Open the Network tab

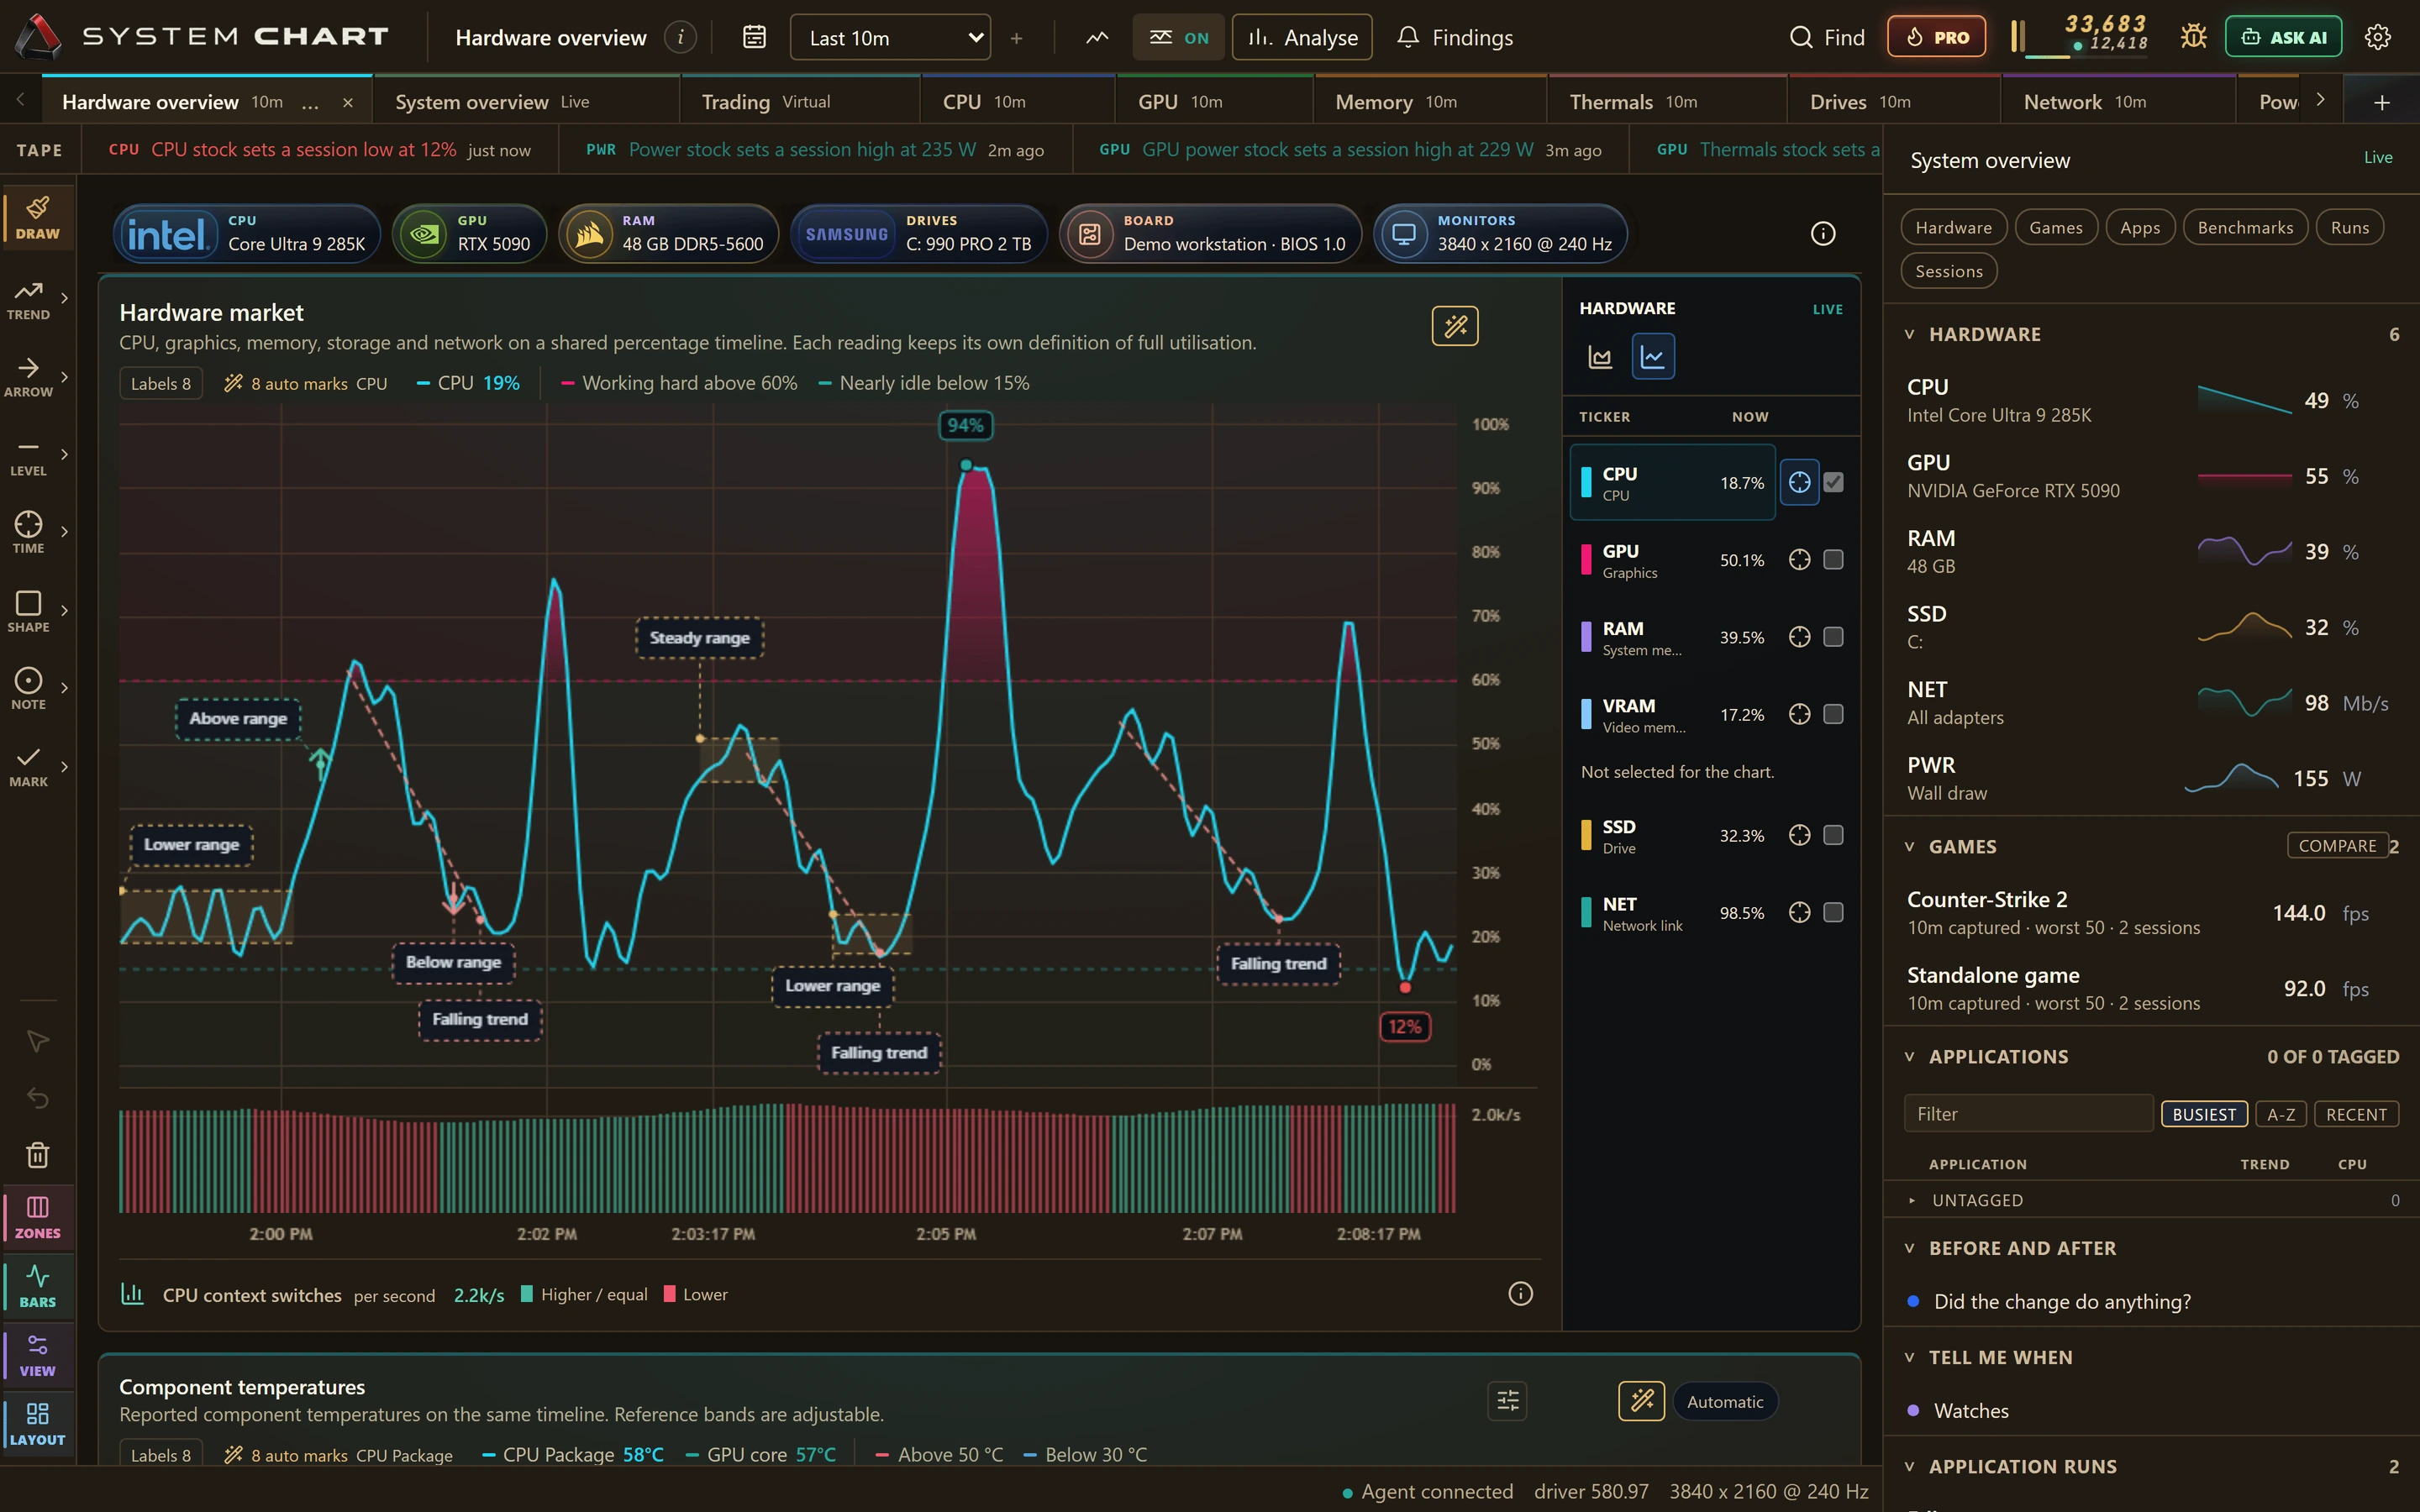(2118, 101)
